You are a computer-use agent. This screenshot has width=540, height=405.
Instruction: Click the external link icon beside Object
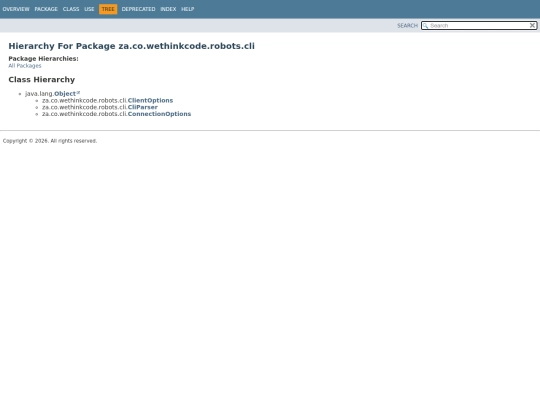[78, 92]
